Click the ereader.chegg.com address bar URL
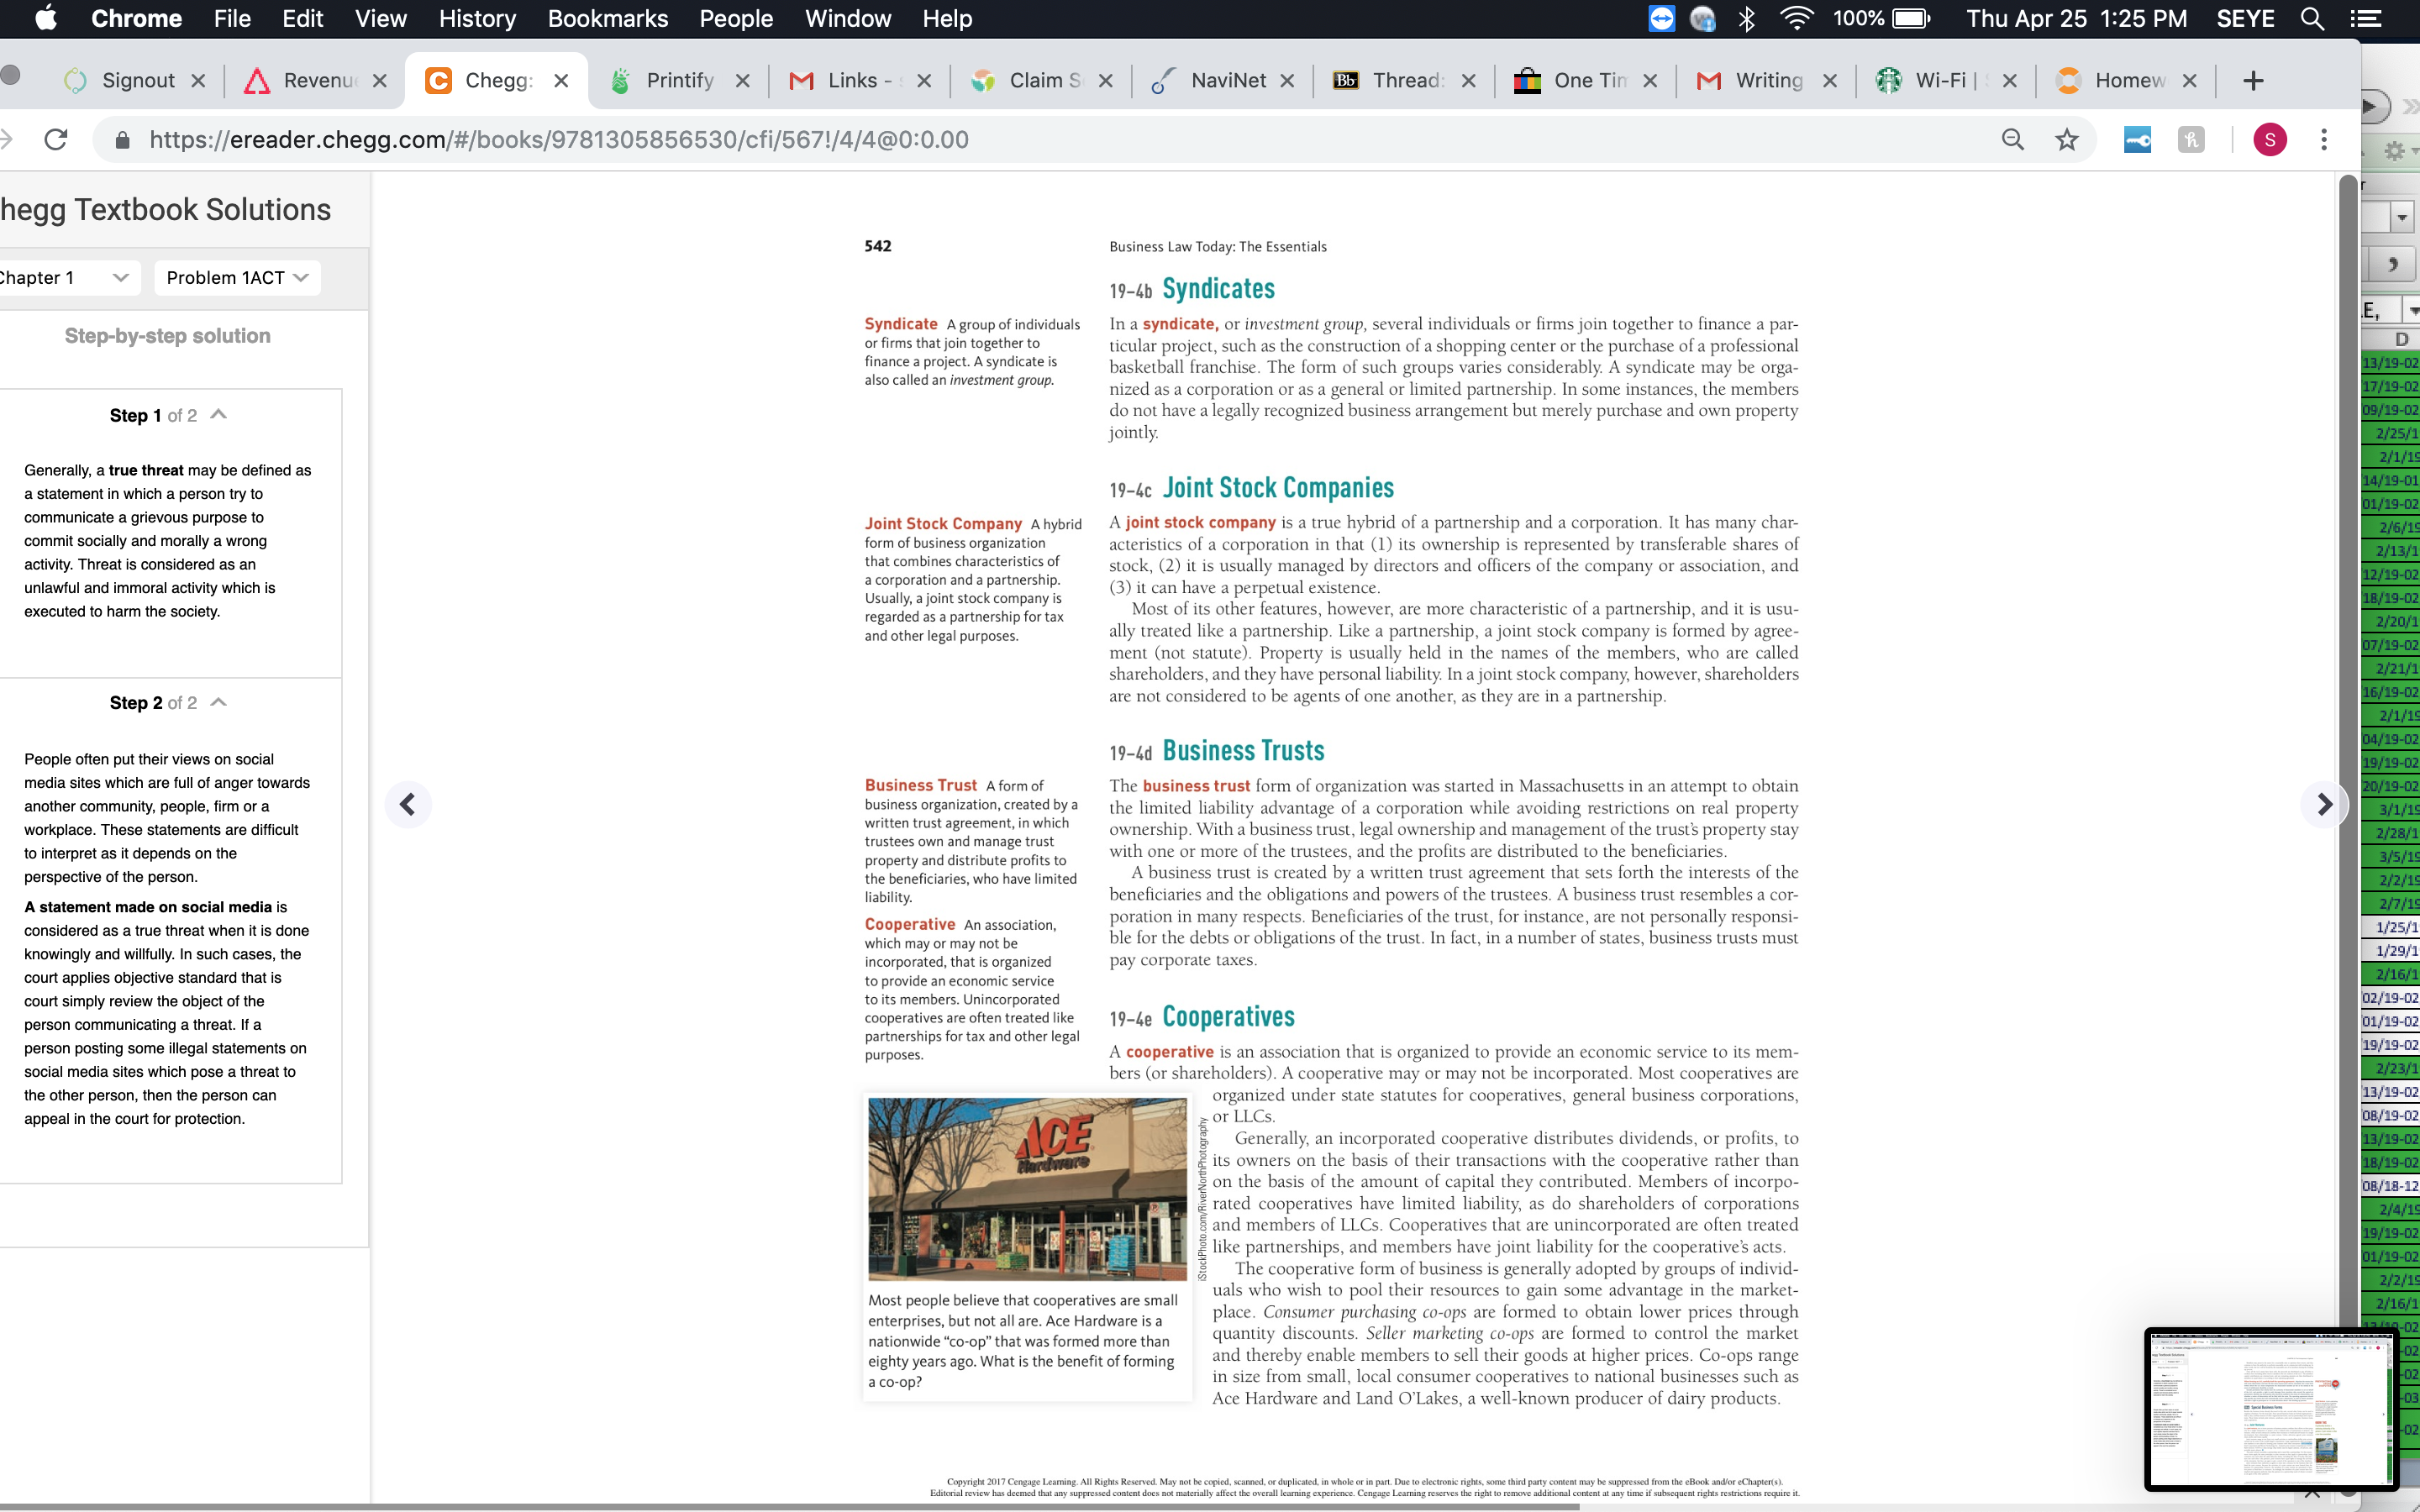 point(559,139)
